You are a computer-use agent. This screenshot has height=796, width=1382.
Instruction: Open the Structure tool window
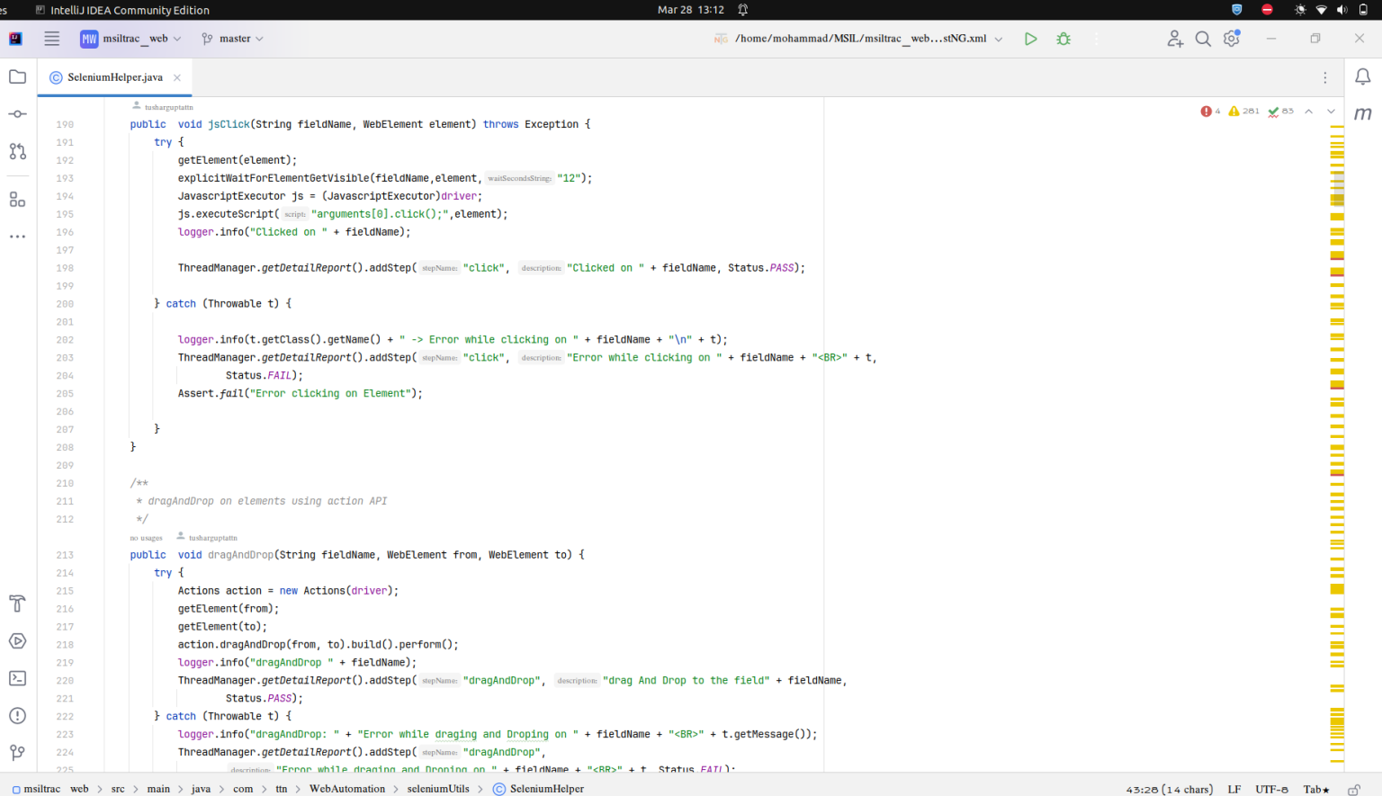click(16, 198)
